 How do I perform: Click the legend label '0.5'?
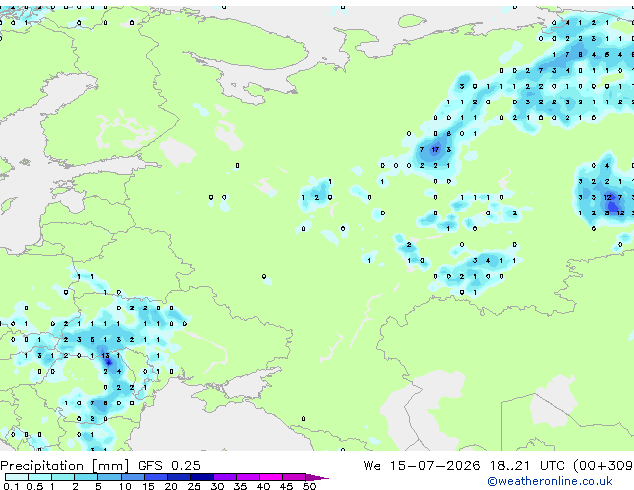pos(35,486)
